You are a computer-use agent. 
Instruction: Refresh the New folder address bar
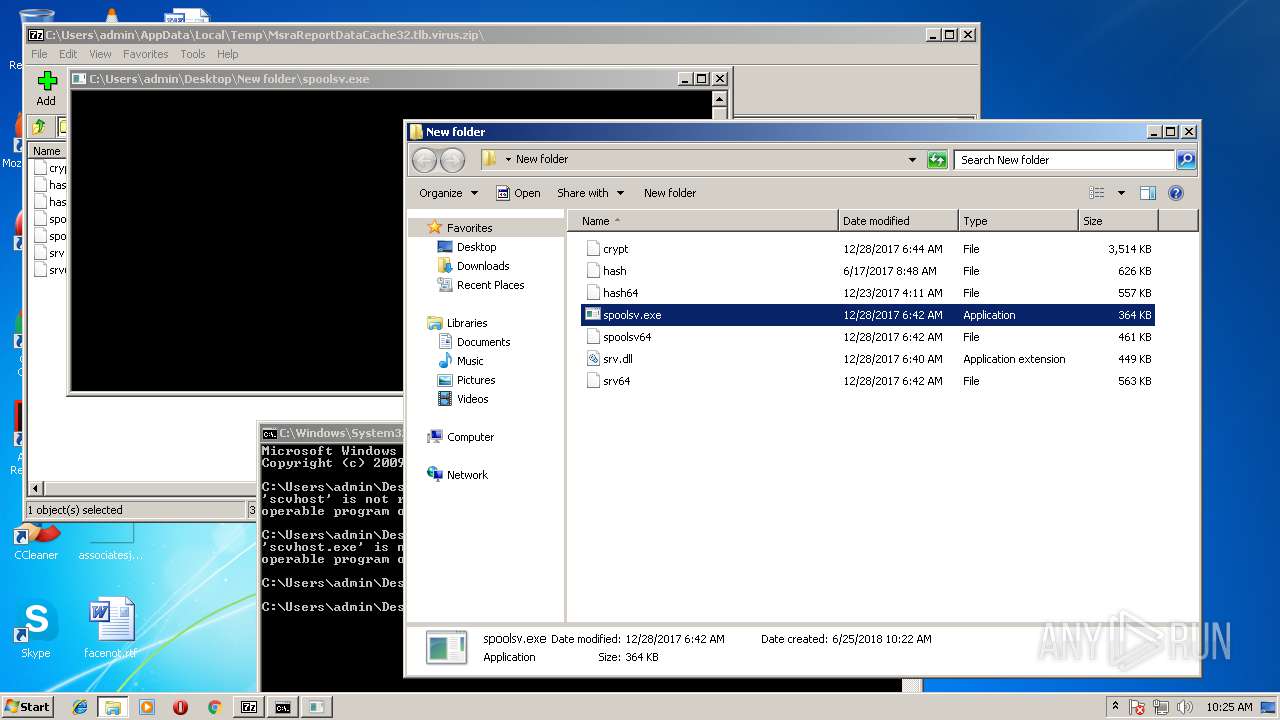(937, 160)
